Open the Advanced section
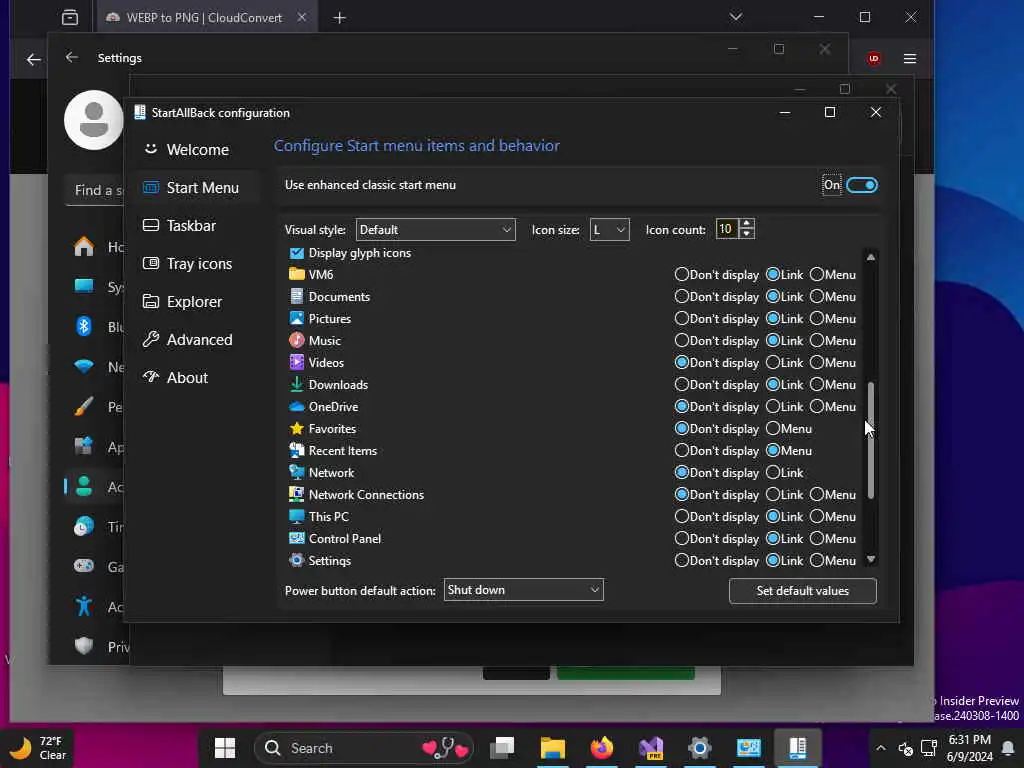The height and width of the screenshot is (768, 1024). [187, 339]
